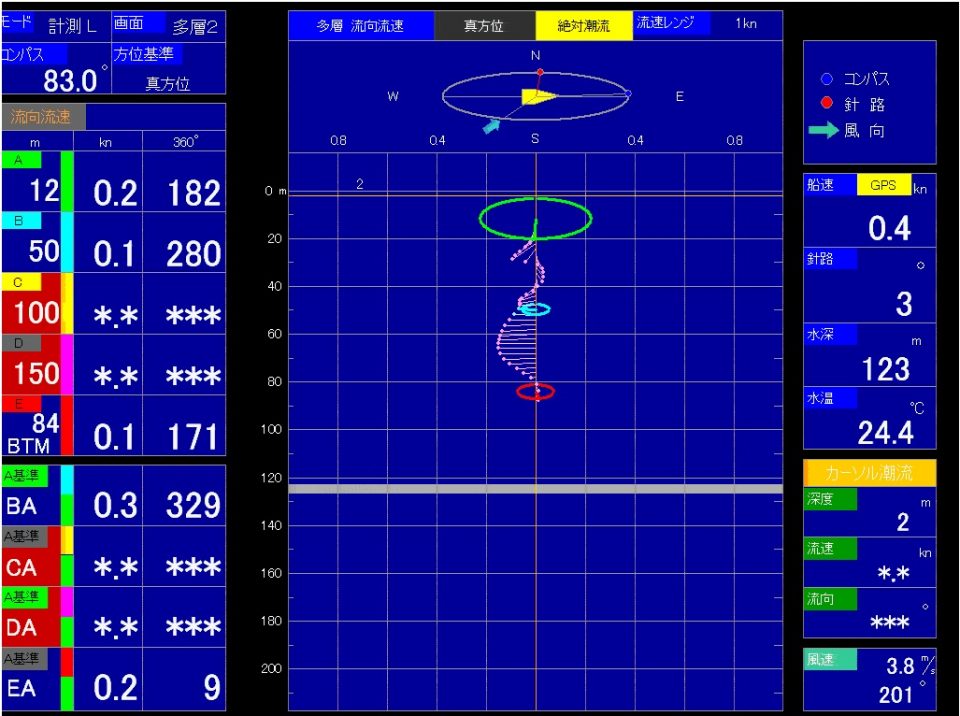Image resolution: width=960 pixels, height=716 pixels.
Task: Click the DA relative current row label
Action: 21,628
